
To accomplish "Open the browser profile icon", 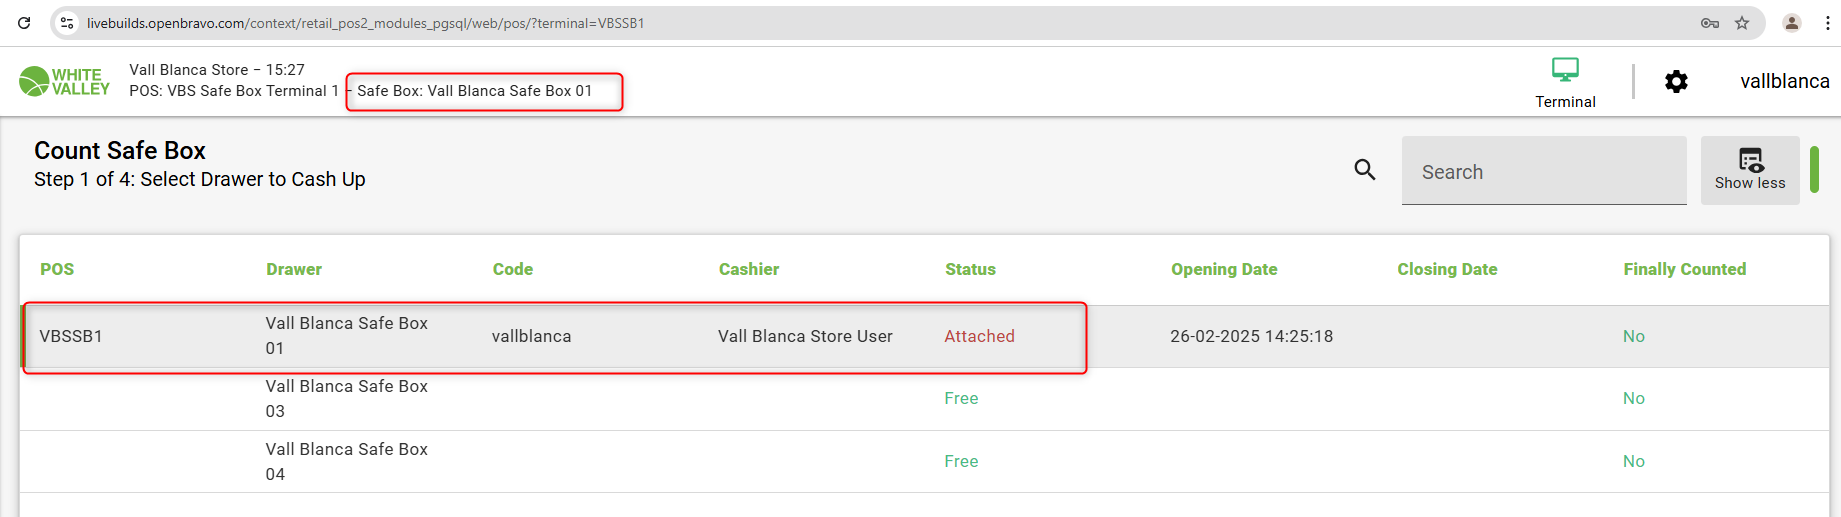I will [x=1791, y=23].
